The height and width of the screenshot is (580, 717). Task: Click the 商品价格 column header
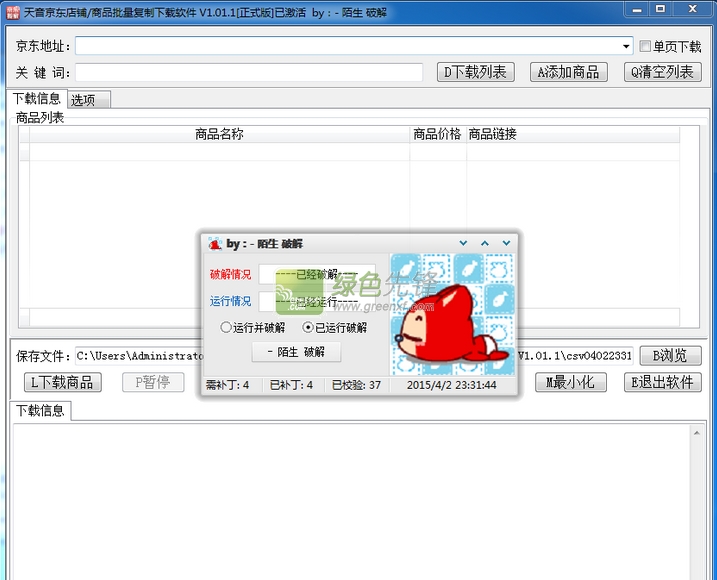[x=438, y=134]
